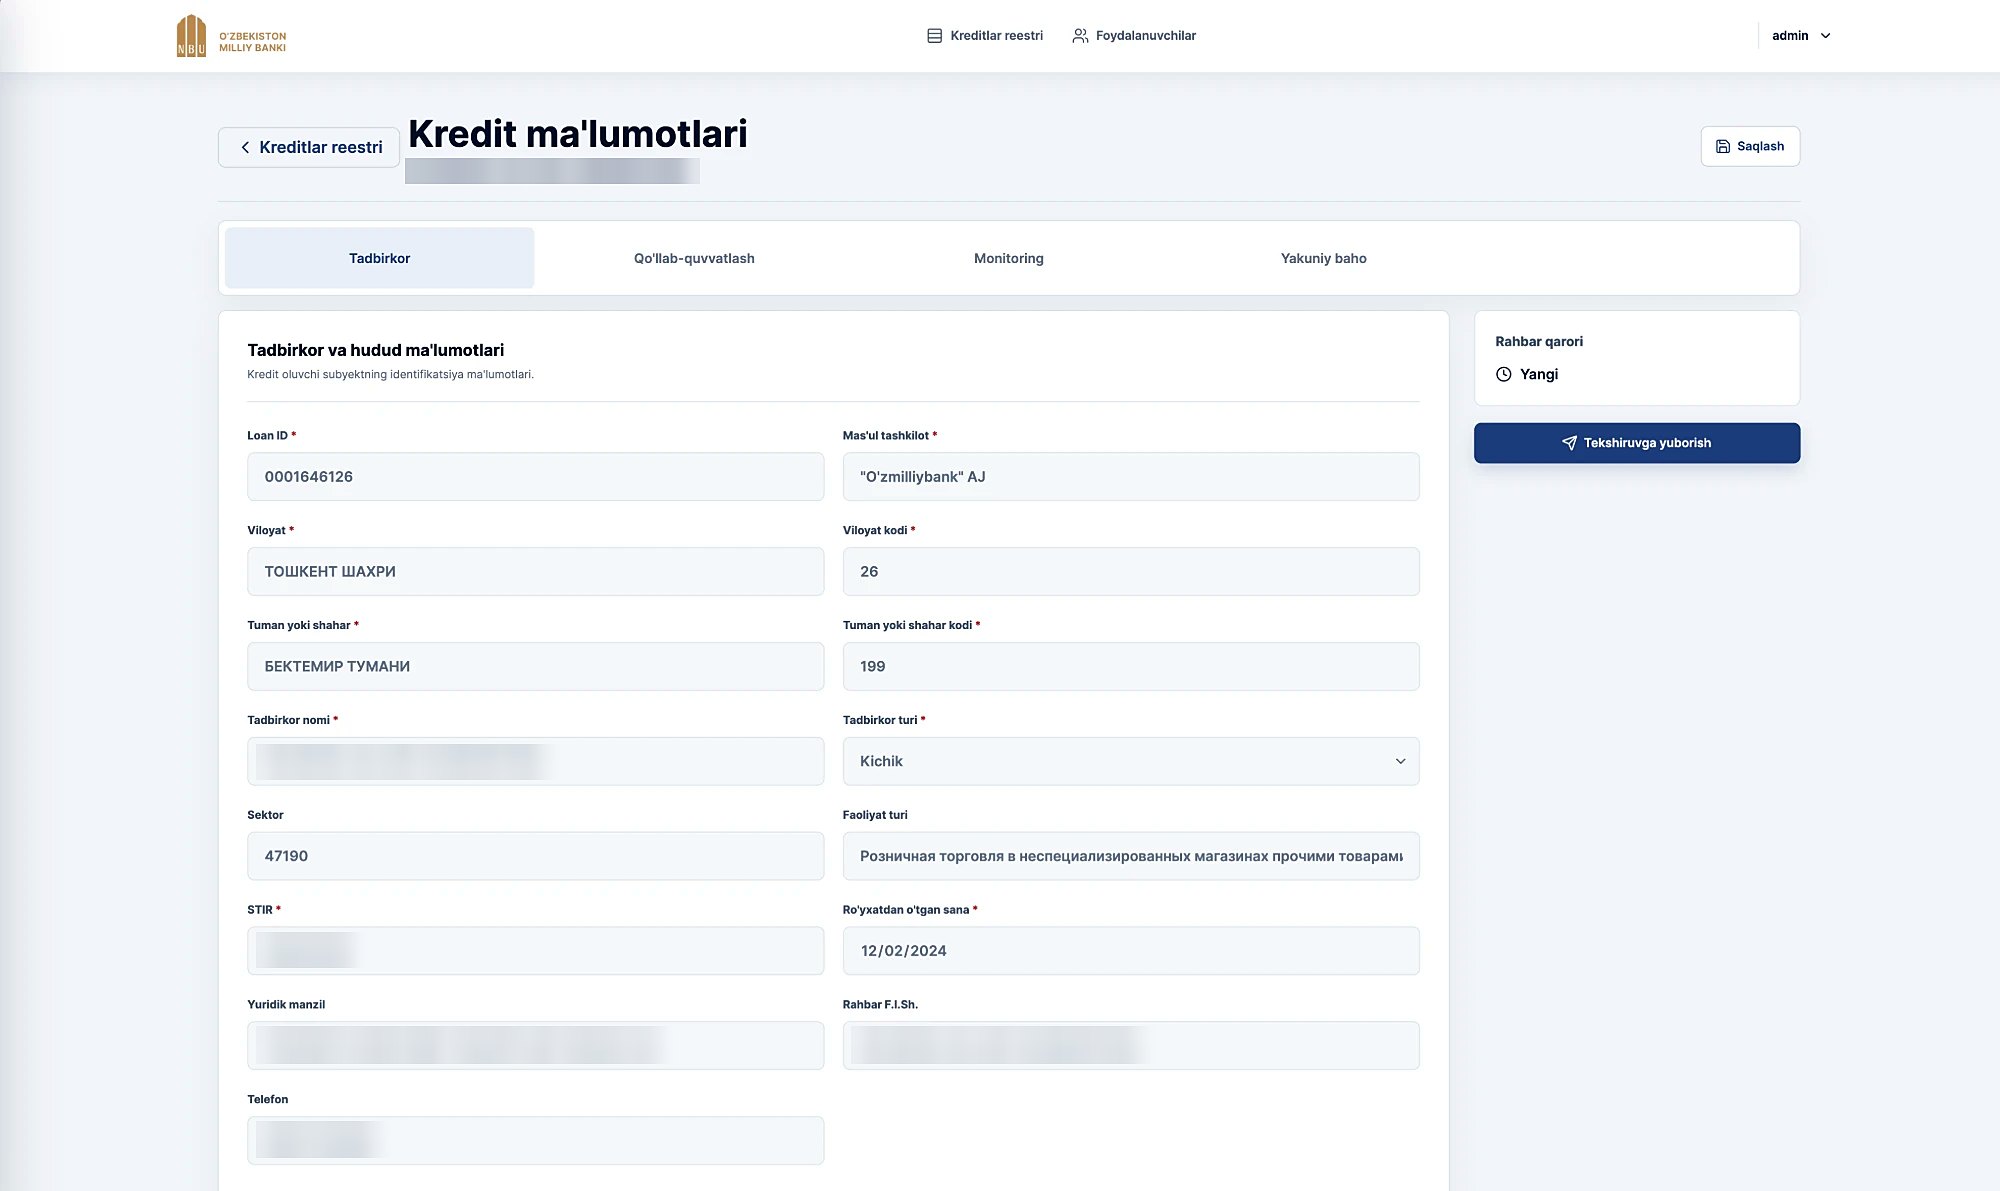
Task: Click the Foydalanuvchilar users icon
Action: (1080, 36)
